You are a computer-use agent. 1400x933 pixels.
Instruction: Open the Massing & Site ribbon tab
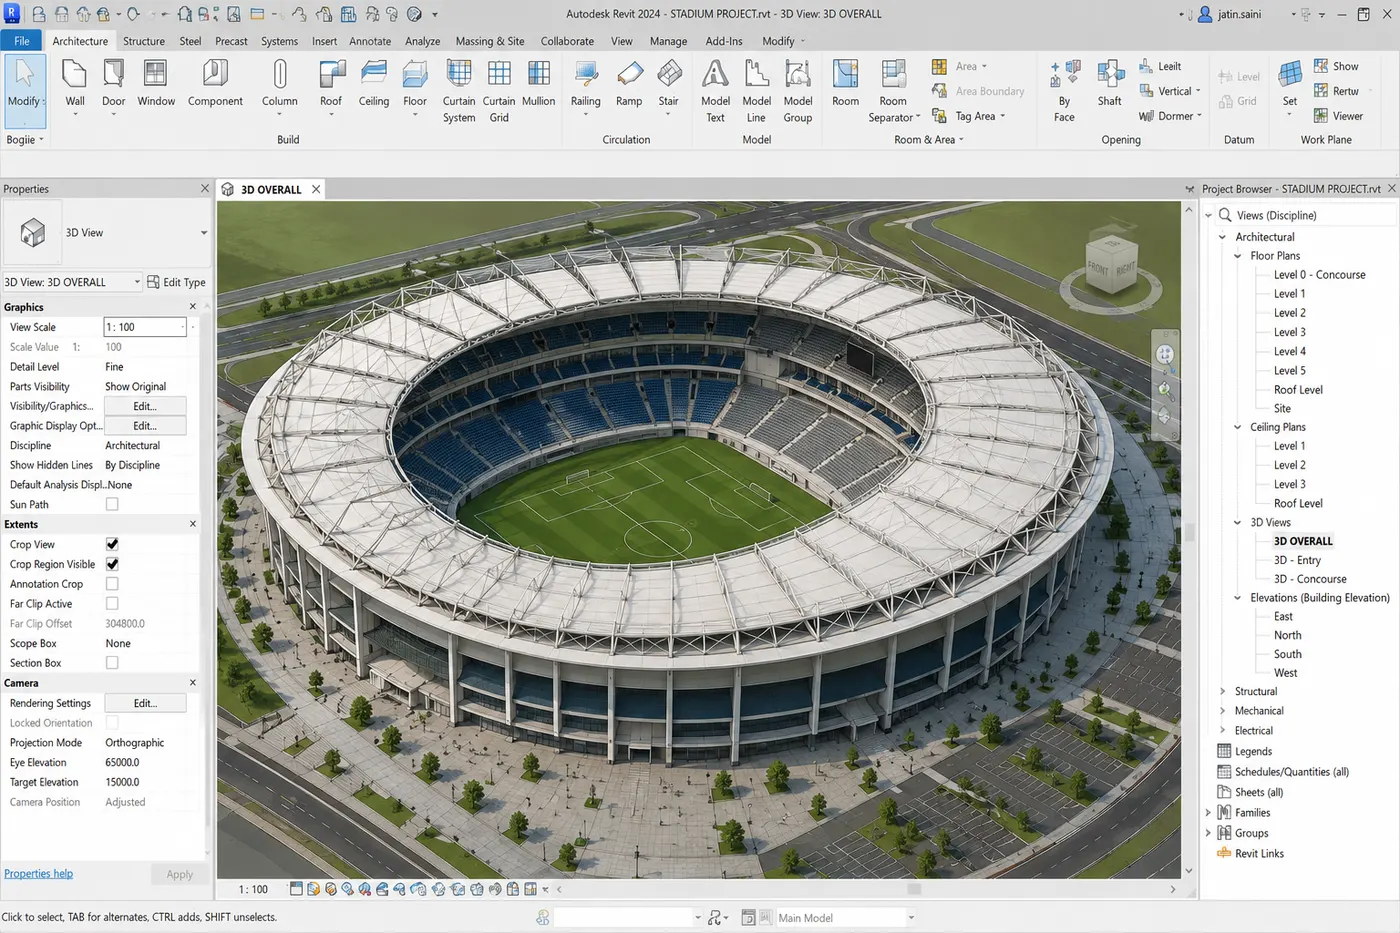[x=490, y=41]
